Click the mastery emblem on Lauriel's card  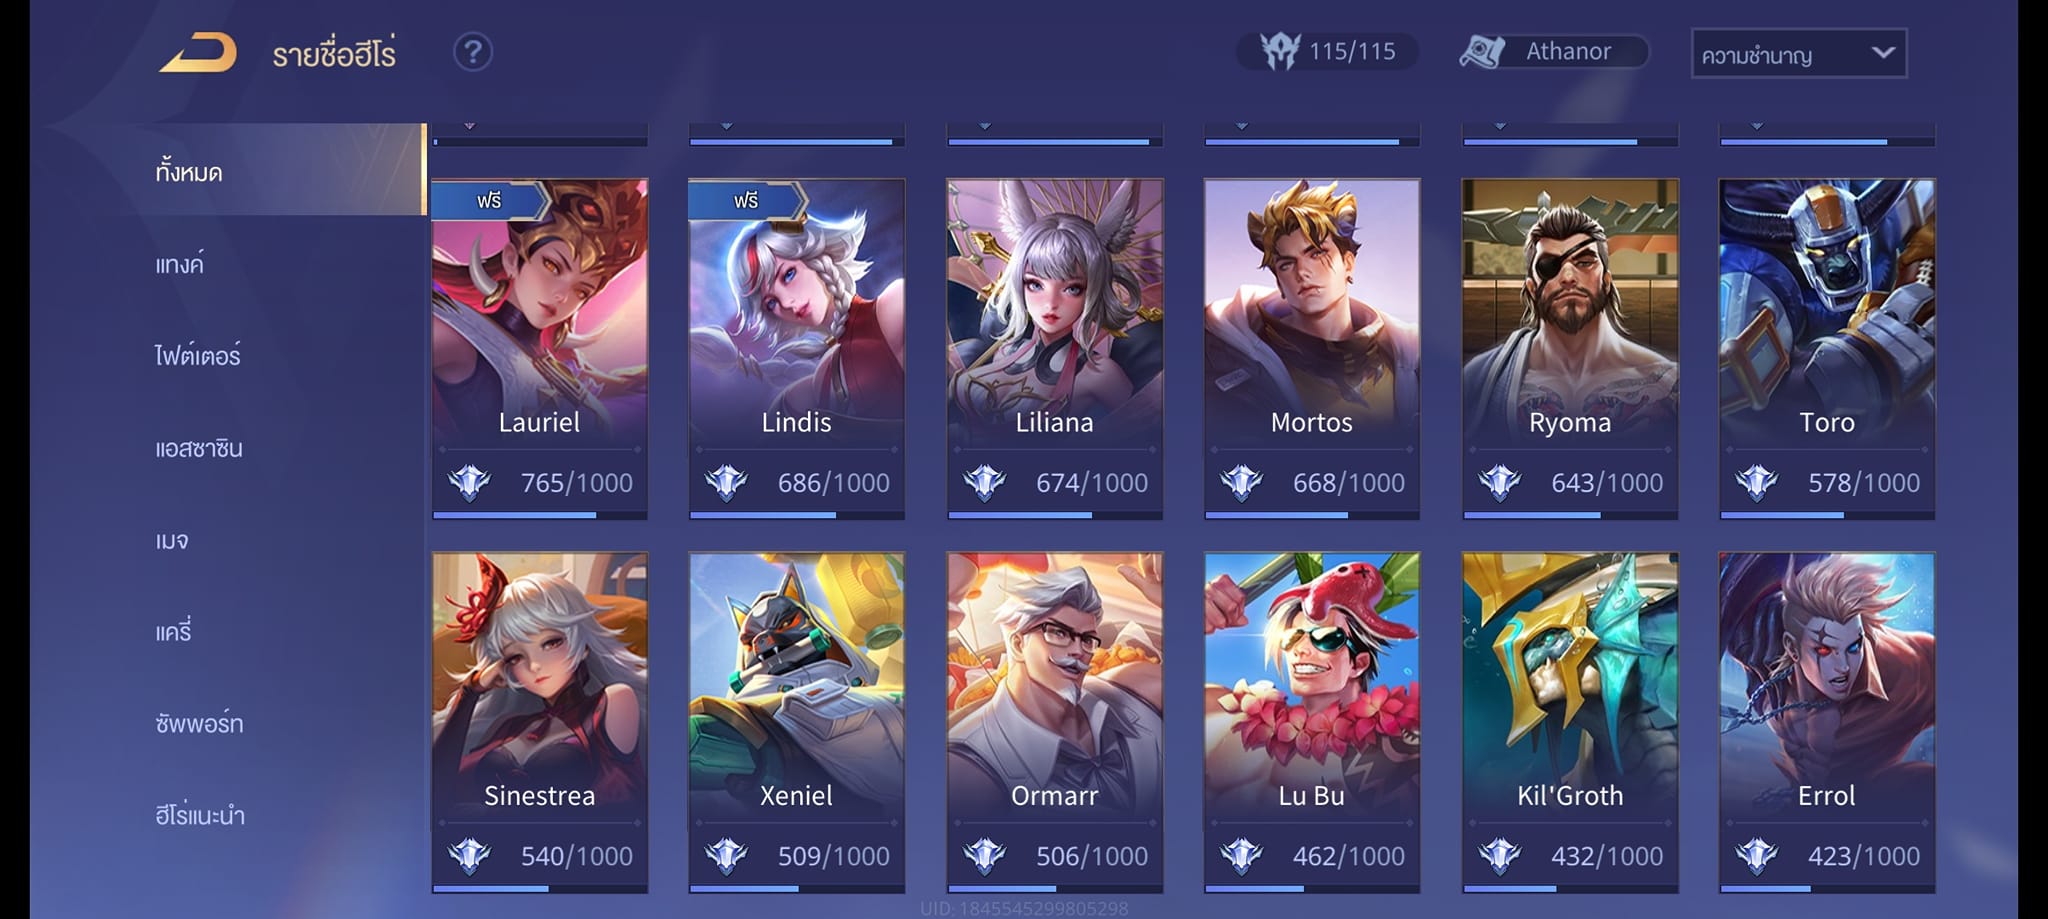click(x=469, y=483)
